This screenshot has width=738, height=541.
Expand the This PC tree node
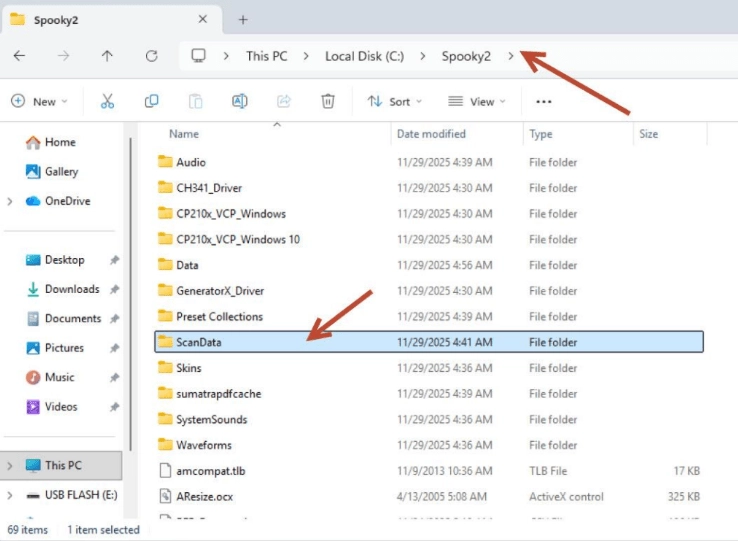10,465
